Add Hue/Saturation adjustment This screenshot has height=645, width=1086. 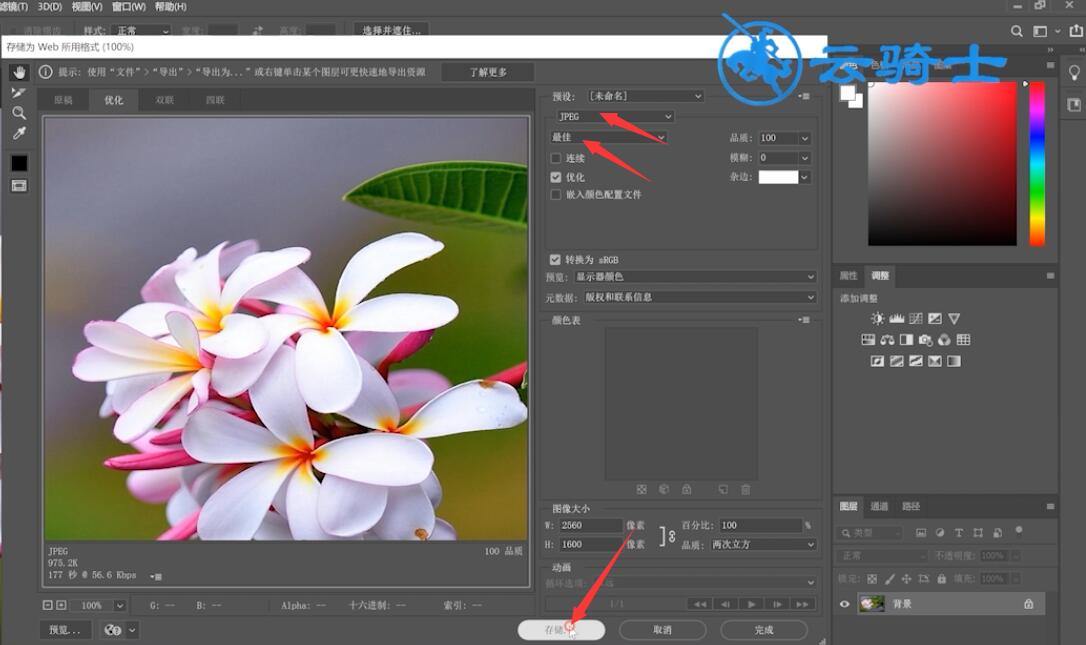coord(868,339)
